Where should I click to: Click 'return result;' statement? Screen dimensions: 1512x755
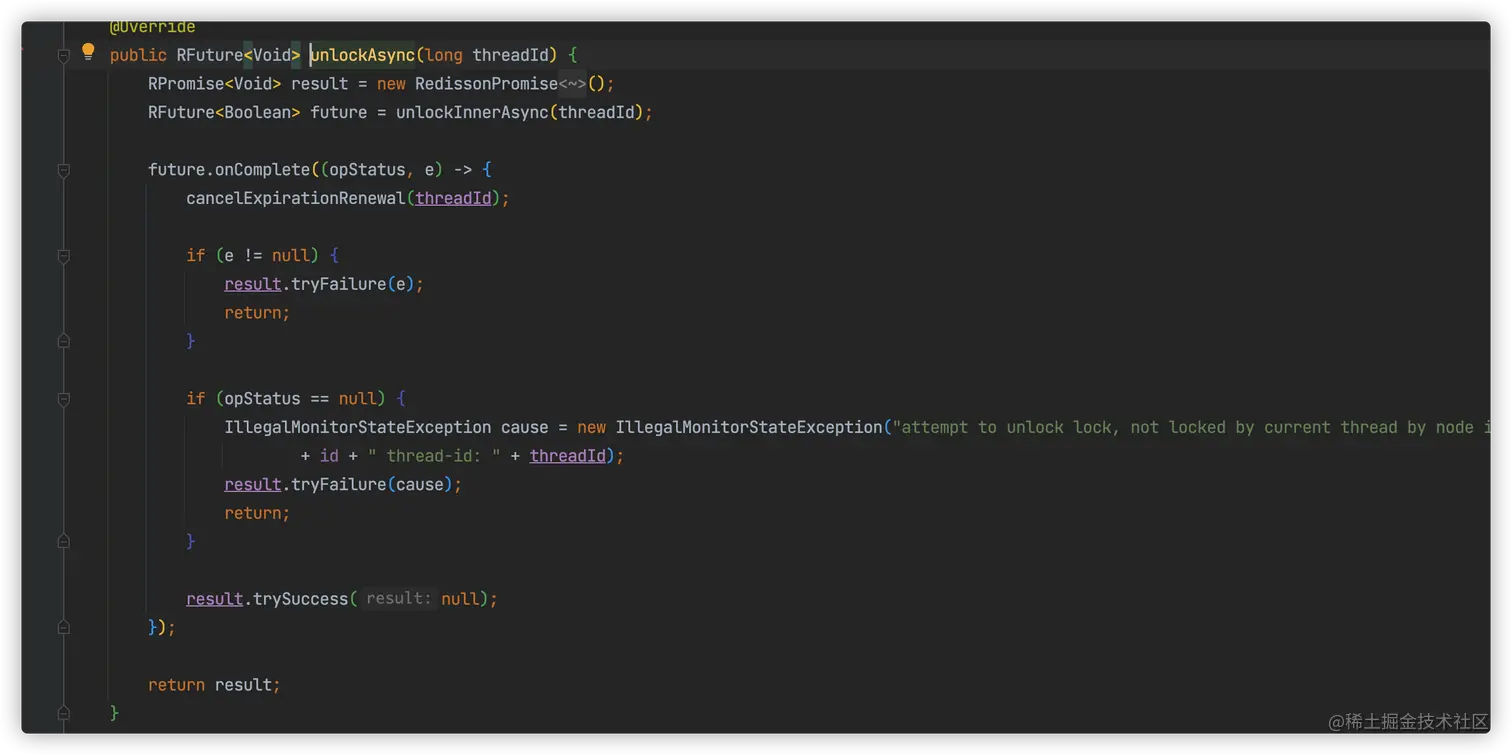[x=214, y=685]
